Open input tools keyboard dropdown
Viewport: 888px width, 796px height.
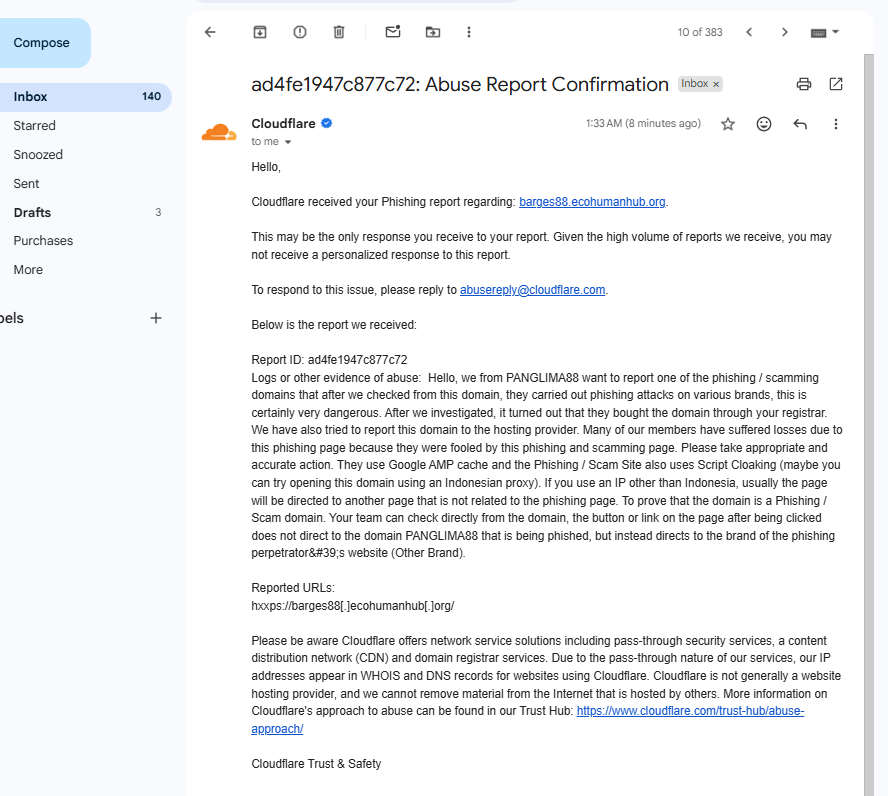point(825,32)
